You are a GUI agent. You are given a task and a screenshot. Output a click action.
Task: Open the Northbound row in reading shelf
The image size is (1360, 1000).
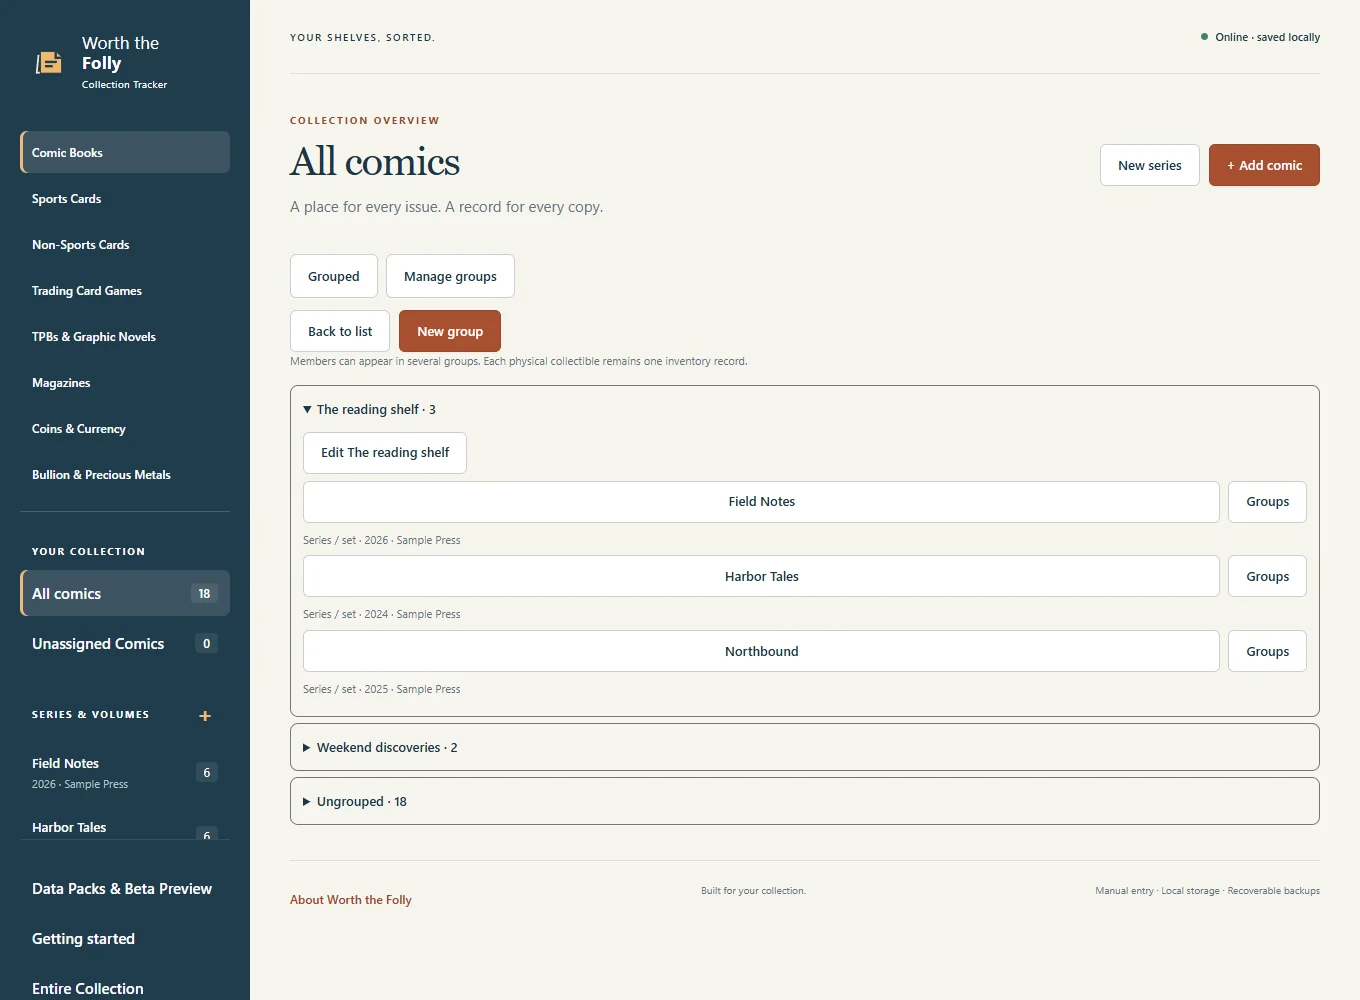(x=761, y=651)
